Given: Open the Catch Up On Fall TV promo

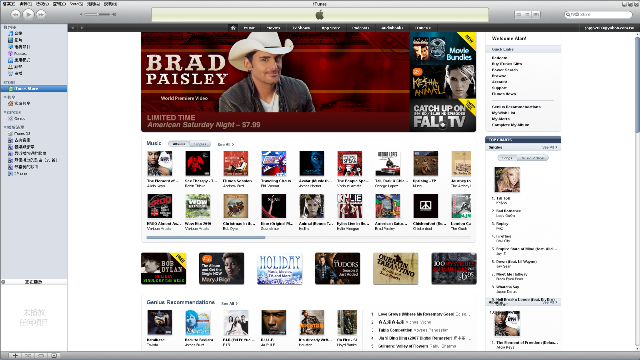Looking at the screenshot, I should [443, 116].
